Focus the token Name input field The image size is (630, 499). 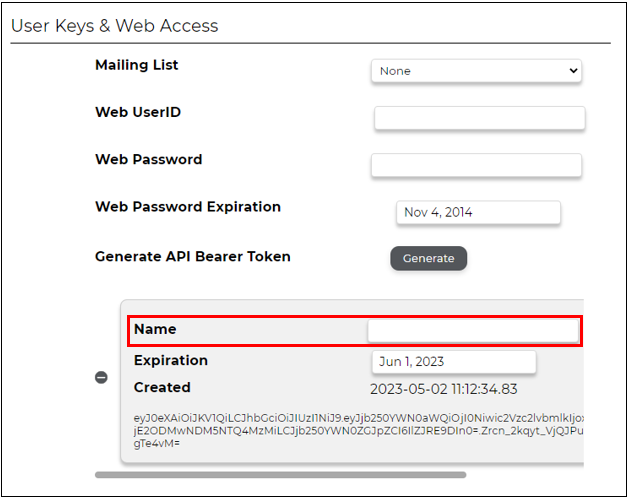click(473, 331)
